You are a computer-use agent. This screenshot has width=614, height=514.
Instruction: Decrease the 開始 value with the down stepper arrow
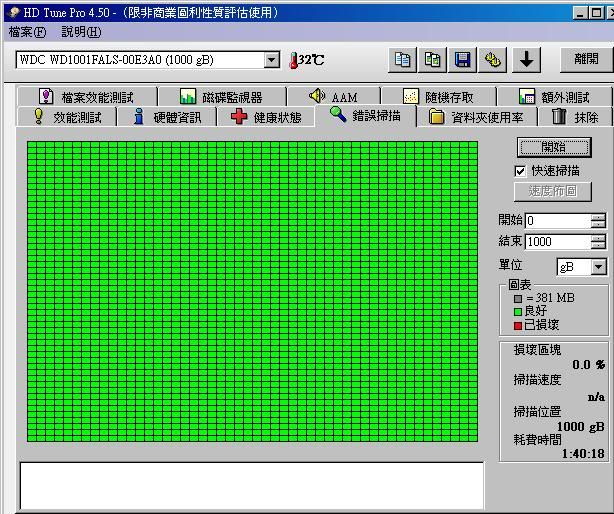coord(598,224)
